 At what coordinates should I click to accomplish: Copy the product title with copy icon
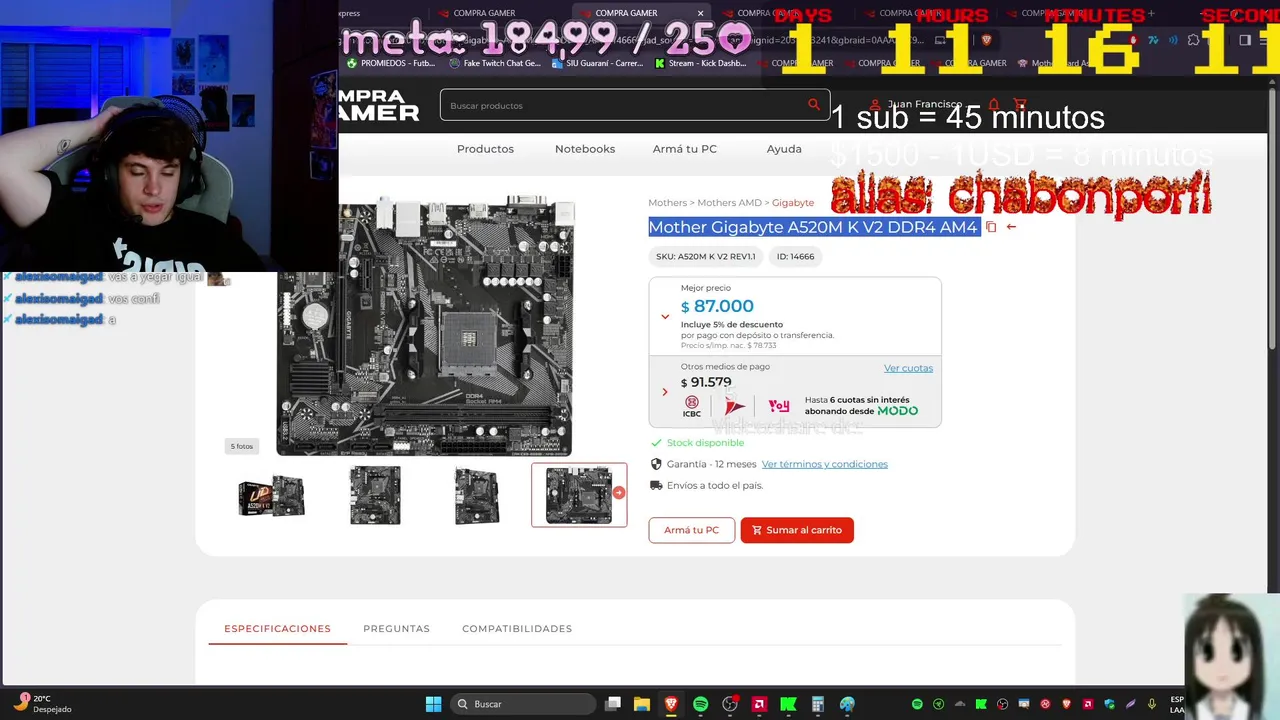(x=991, y=227)
